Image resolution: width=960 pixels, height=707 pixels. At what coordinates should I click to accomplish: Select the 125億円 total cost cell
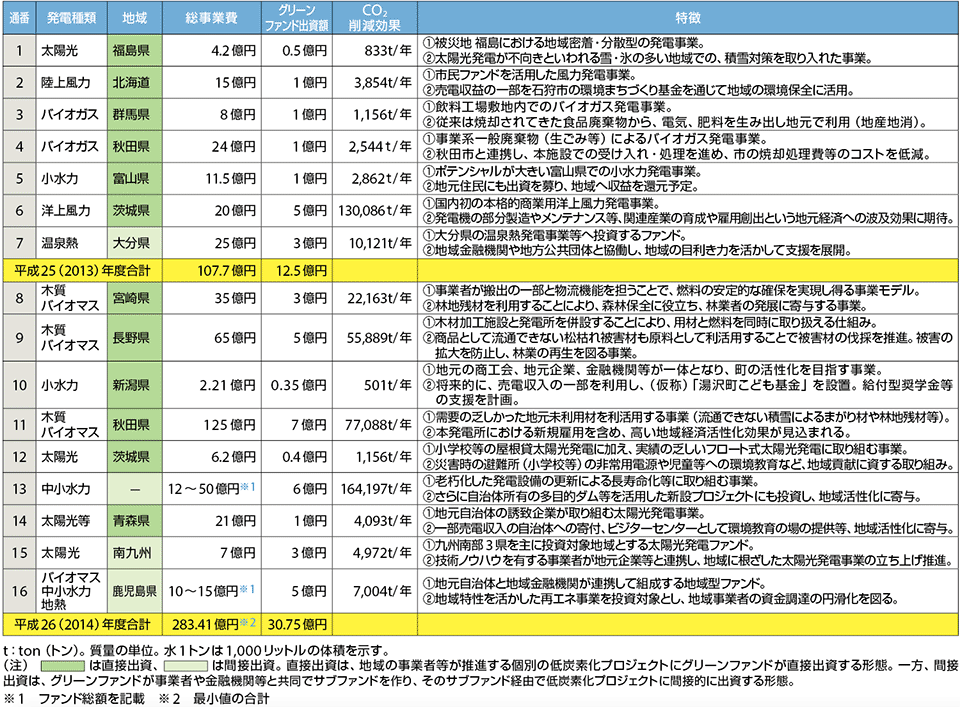[212, 425]
